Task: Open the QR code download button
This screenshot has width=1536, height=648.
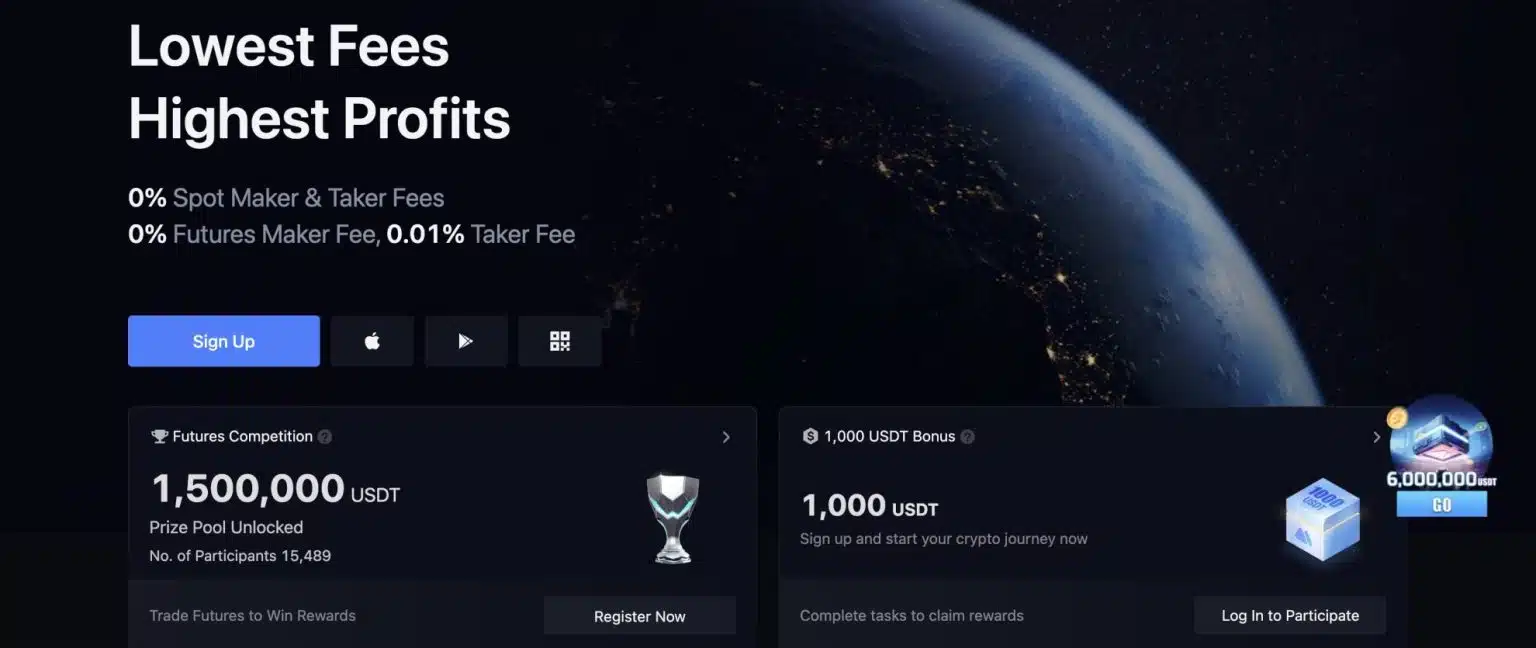Action: coord(560,341)
